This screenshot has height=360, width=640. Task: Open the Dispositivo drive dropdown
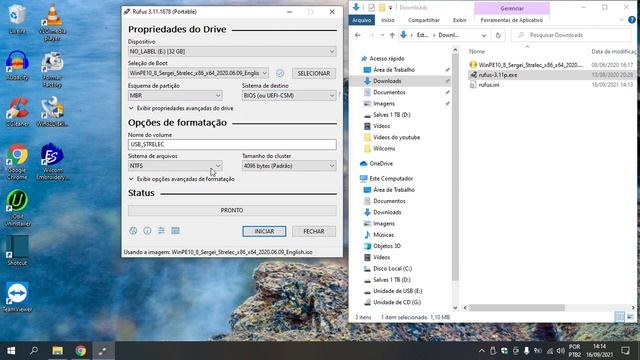coord(232,51)
